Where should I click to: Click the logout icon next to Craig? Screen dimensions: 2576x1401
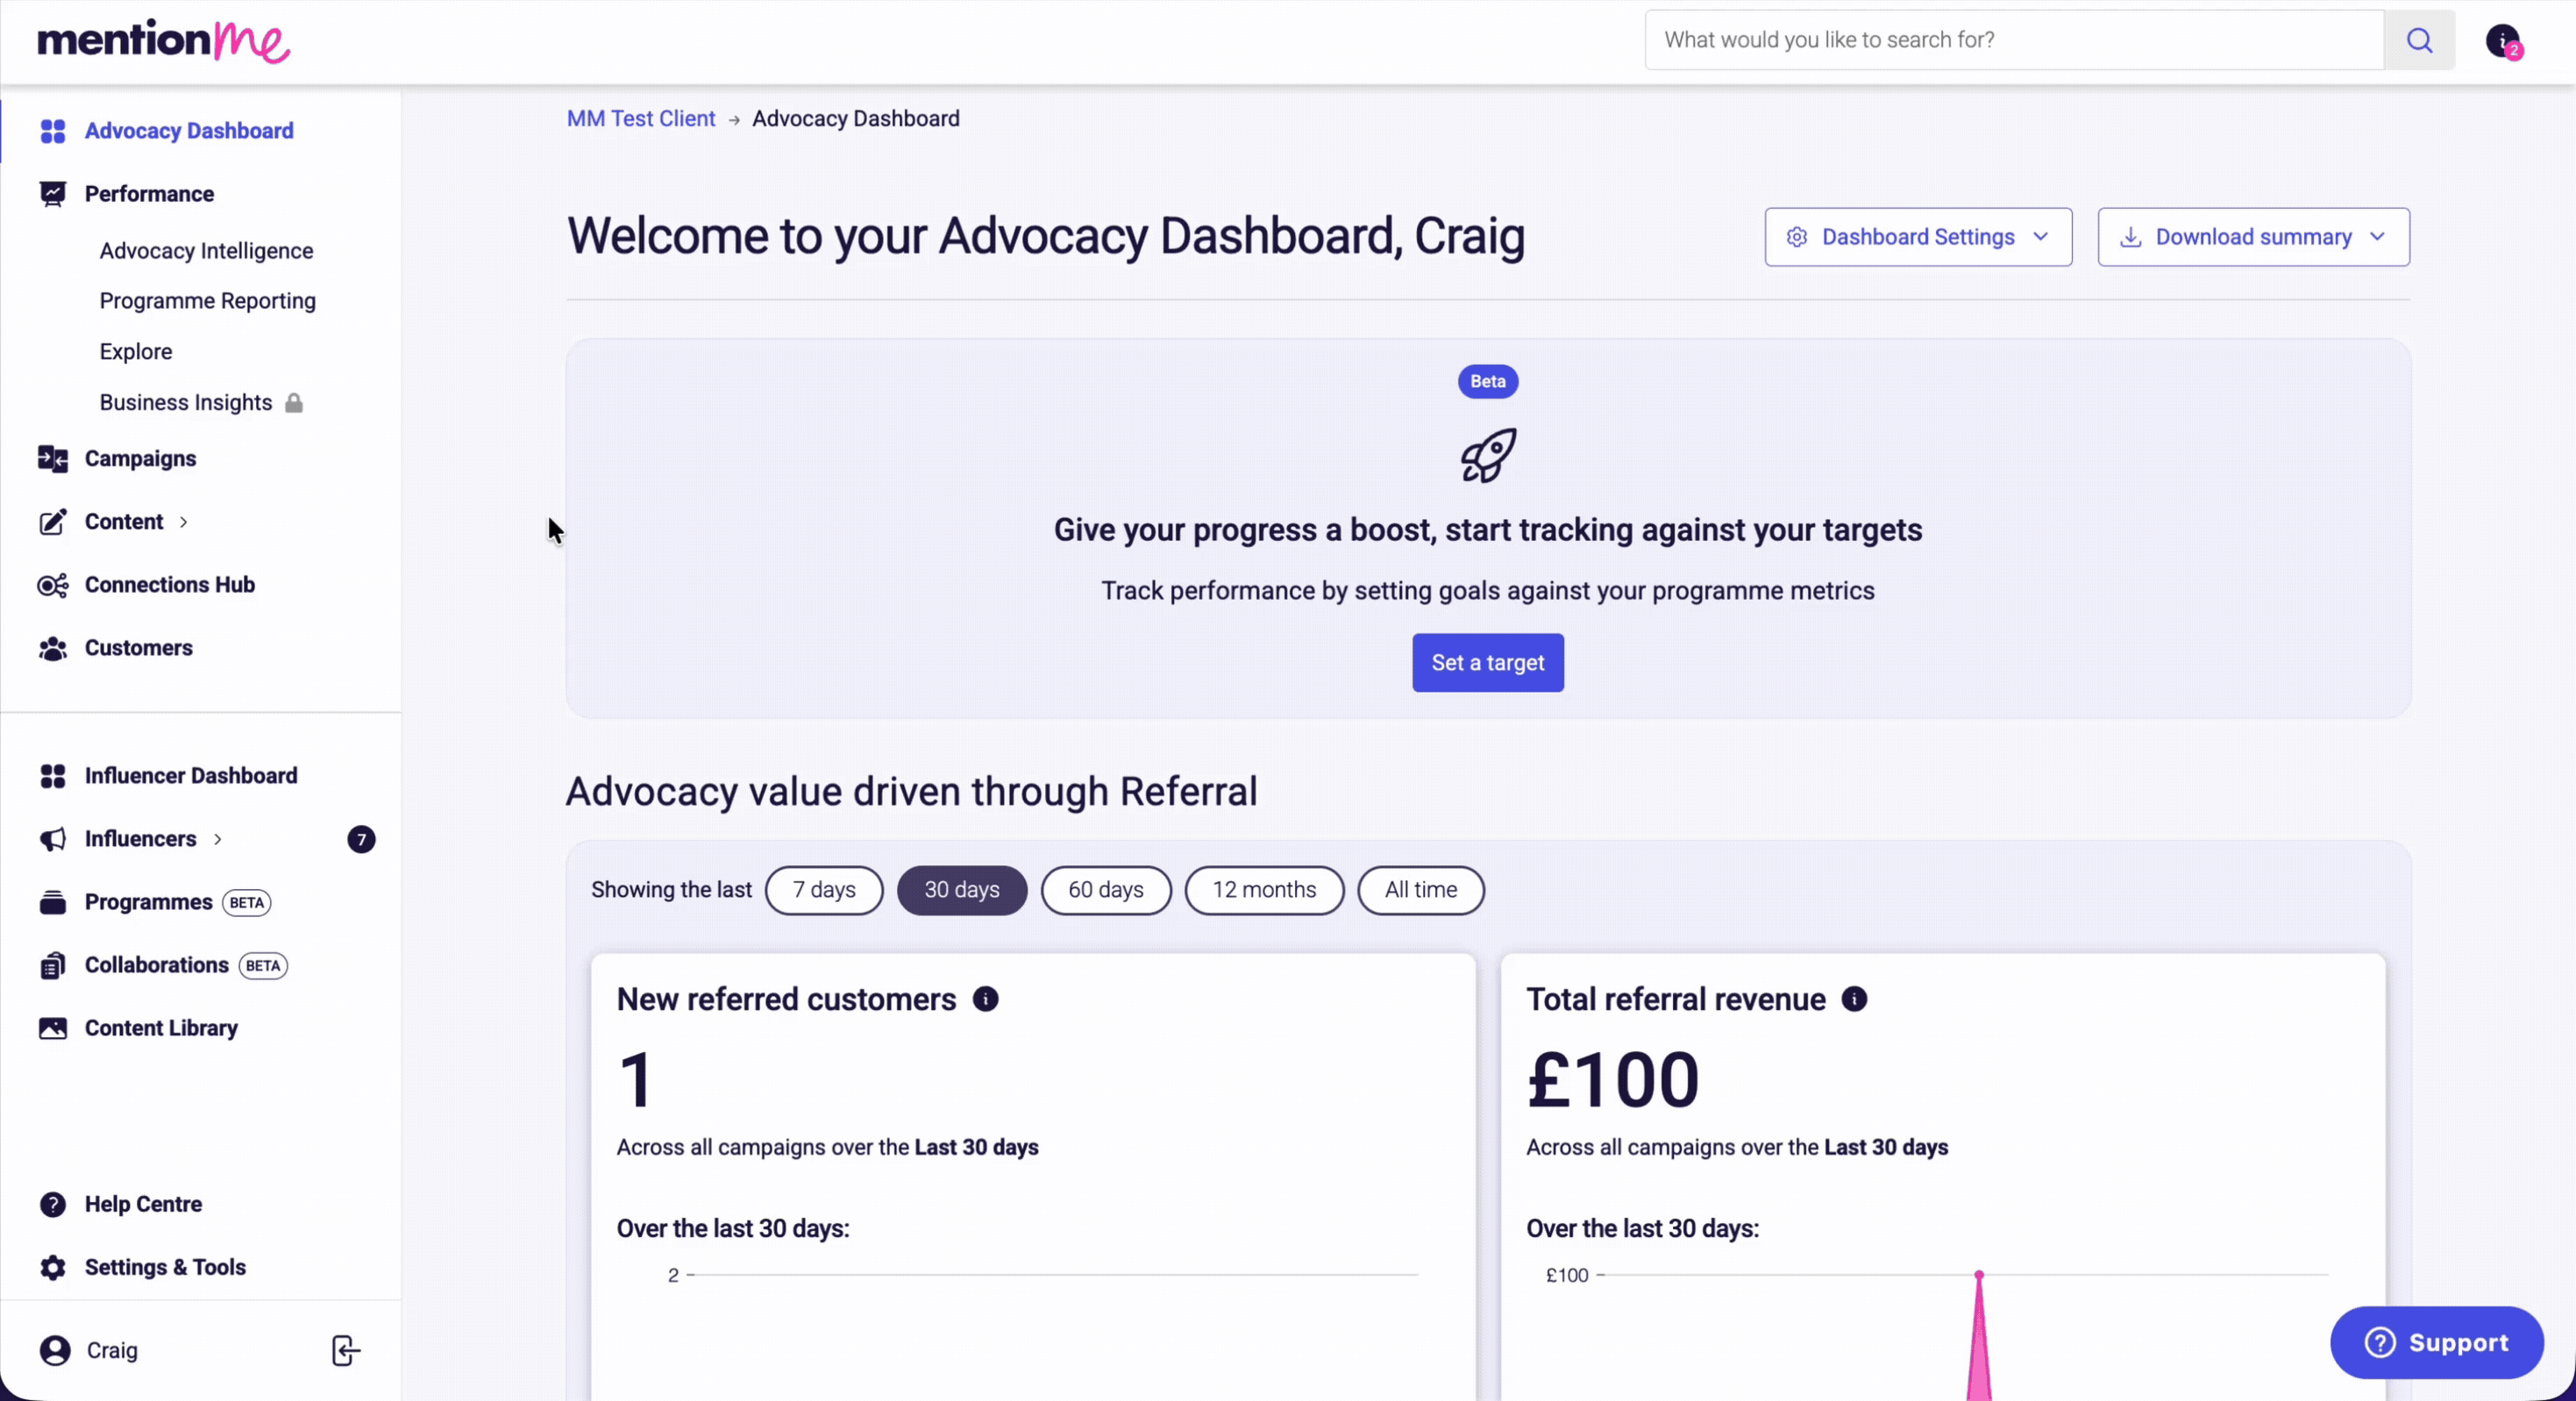(345, 1350)
